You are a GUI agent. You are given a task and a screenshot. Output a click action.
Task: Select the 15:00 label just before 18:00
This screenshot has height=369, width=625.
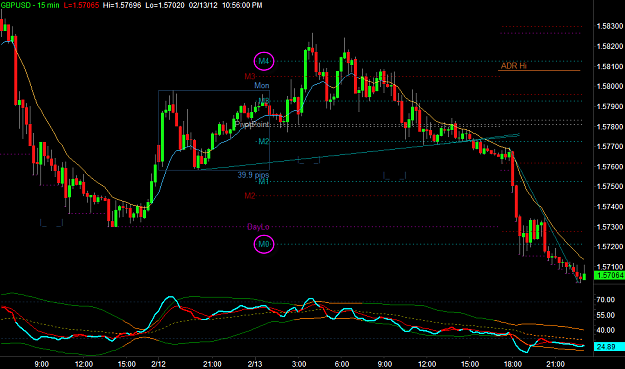[470, 364]
